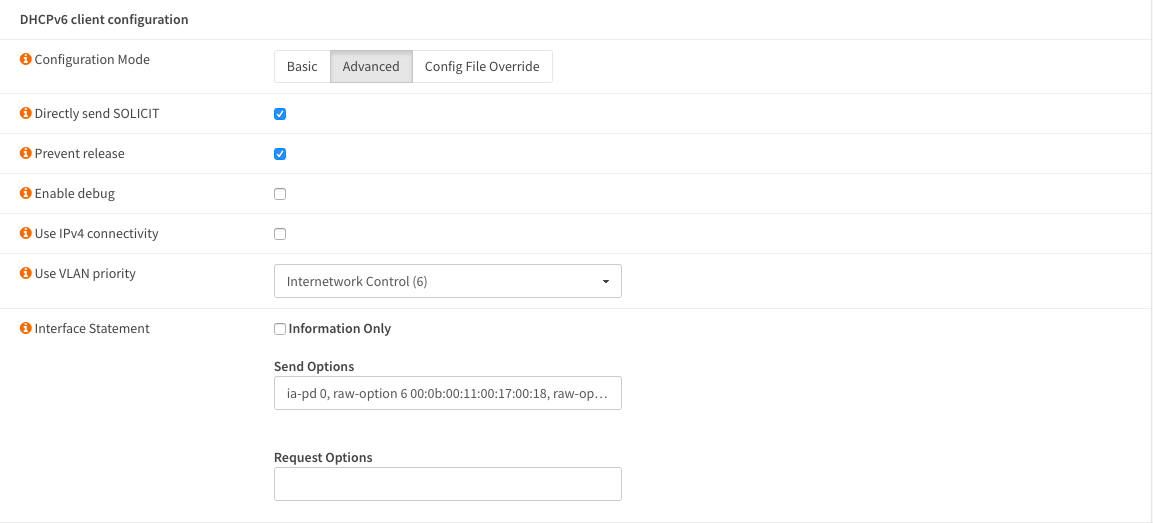Select the Advanced configuration mode
The width and height of the screenshot is (1153, 523).
(371, 67)
